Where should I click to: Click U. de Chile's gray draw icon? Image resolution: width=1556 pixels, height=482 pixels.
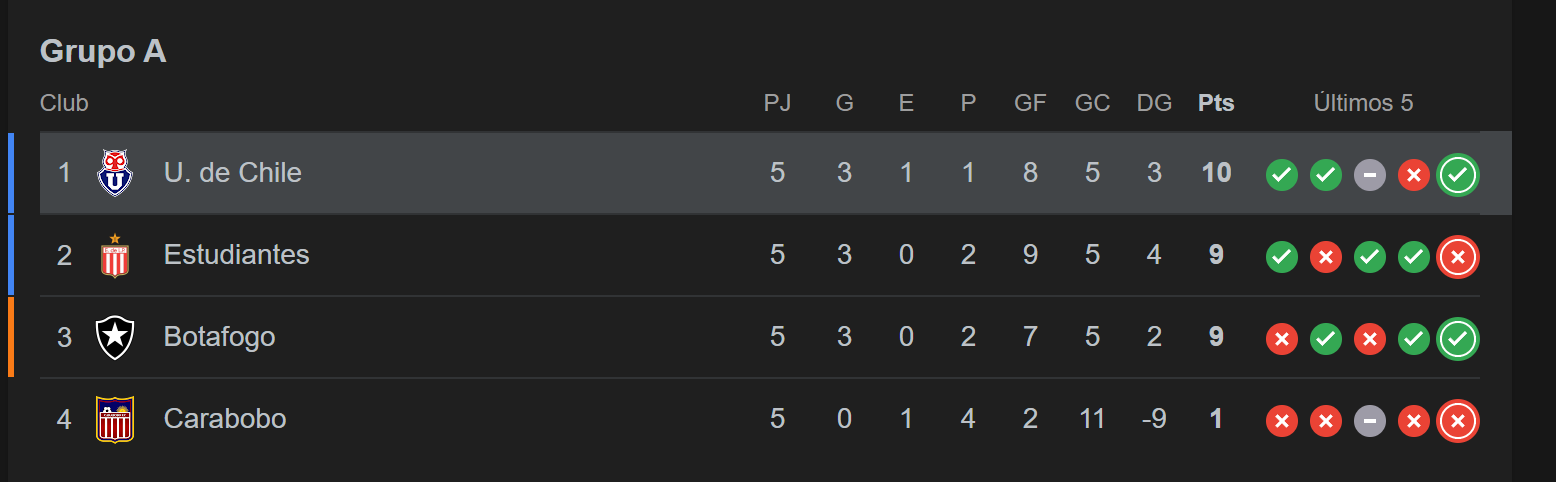pyautogui.click(x=1370, y=175)
